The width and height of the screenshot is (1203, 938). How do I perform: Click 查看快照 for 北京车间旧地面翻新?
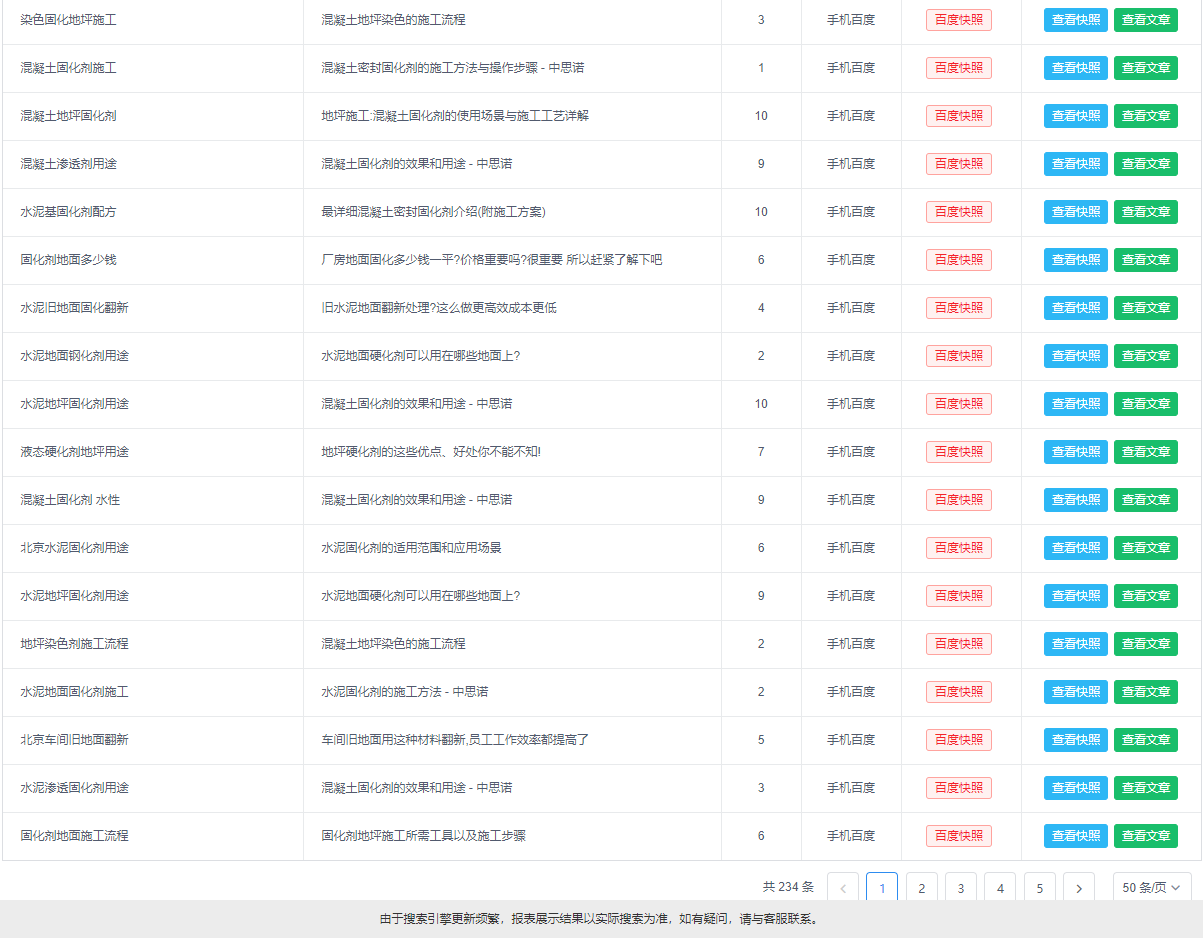coord(1076,740)
